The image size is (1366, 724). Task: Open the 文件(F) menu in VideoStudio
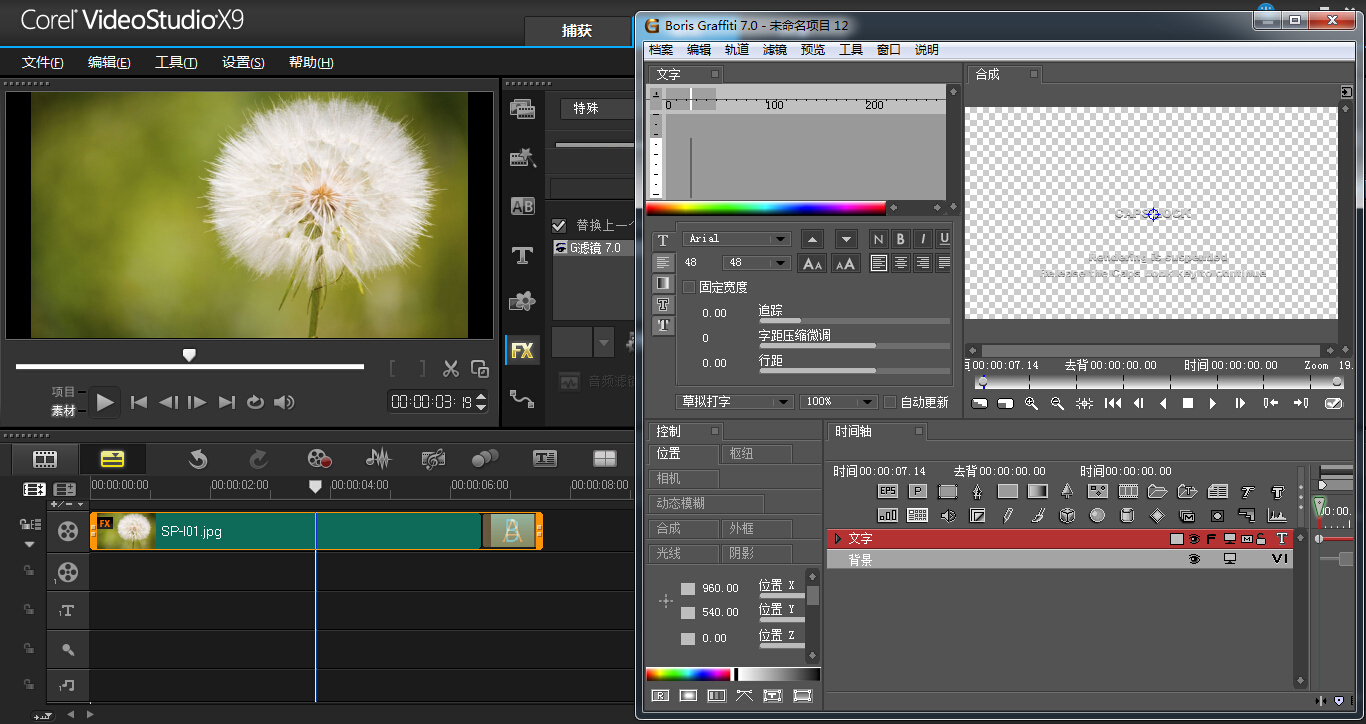(x=43, y=62)
